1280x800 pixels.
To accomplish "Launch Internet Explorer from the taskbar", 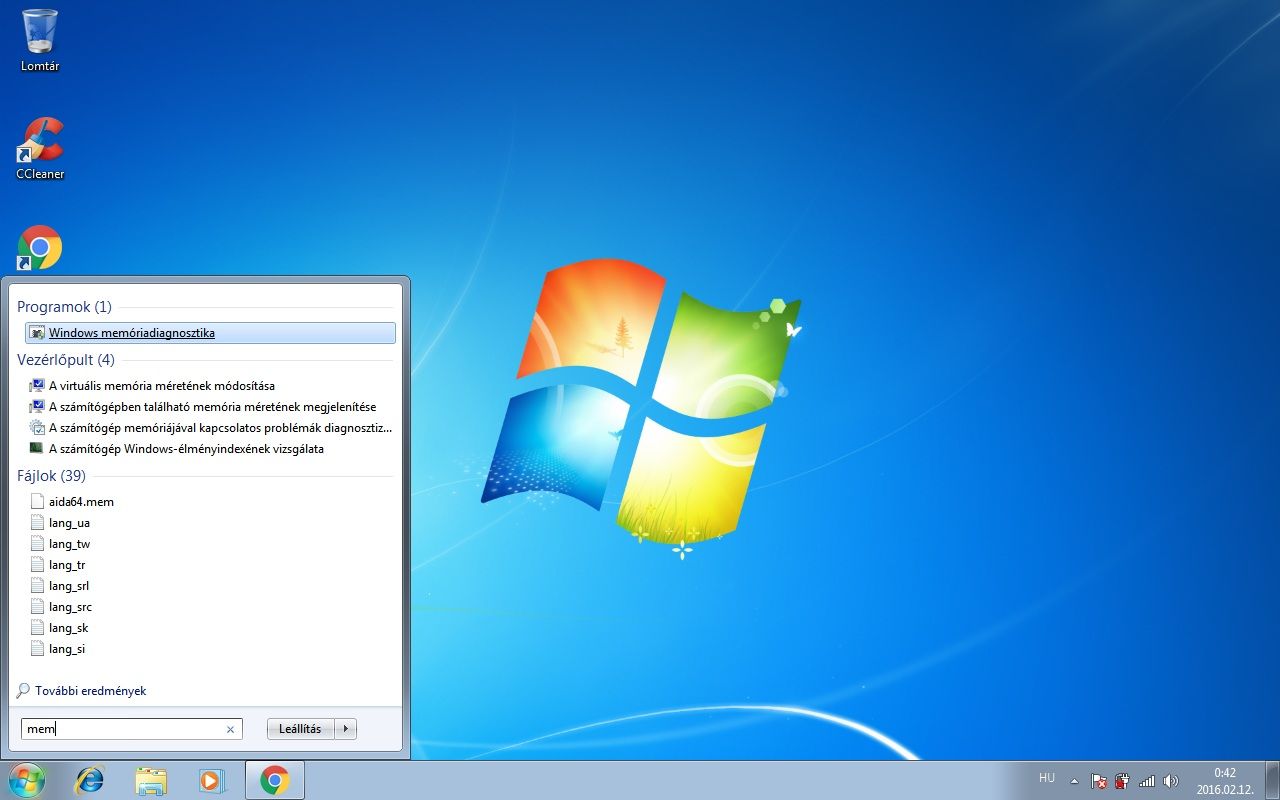I will [90, 780].
